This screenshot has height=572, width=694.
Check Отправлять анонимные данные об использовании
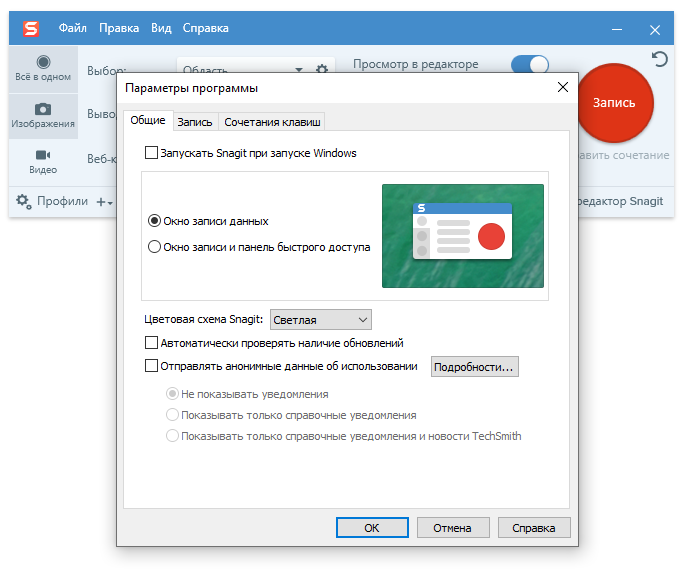(151, 366)
